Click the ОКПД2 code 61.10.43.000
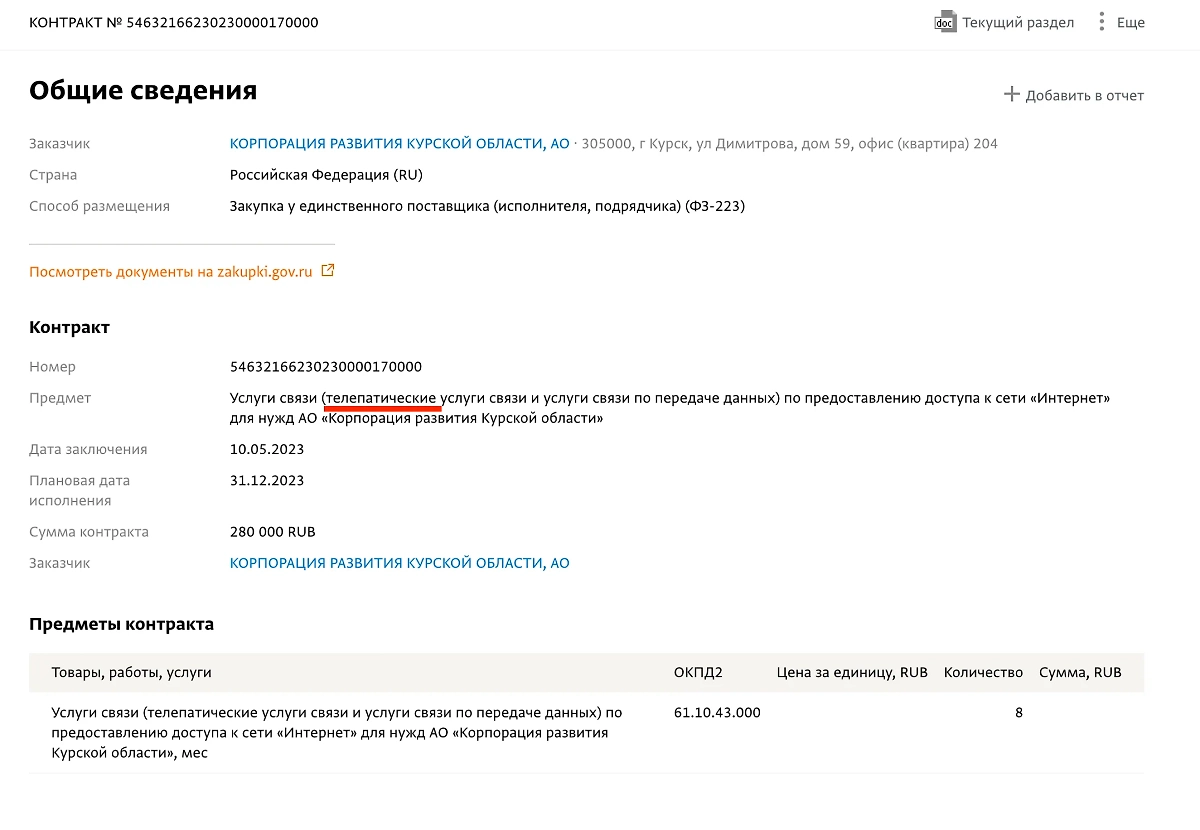This screenshot has width=1200, height=830. 717,713
